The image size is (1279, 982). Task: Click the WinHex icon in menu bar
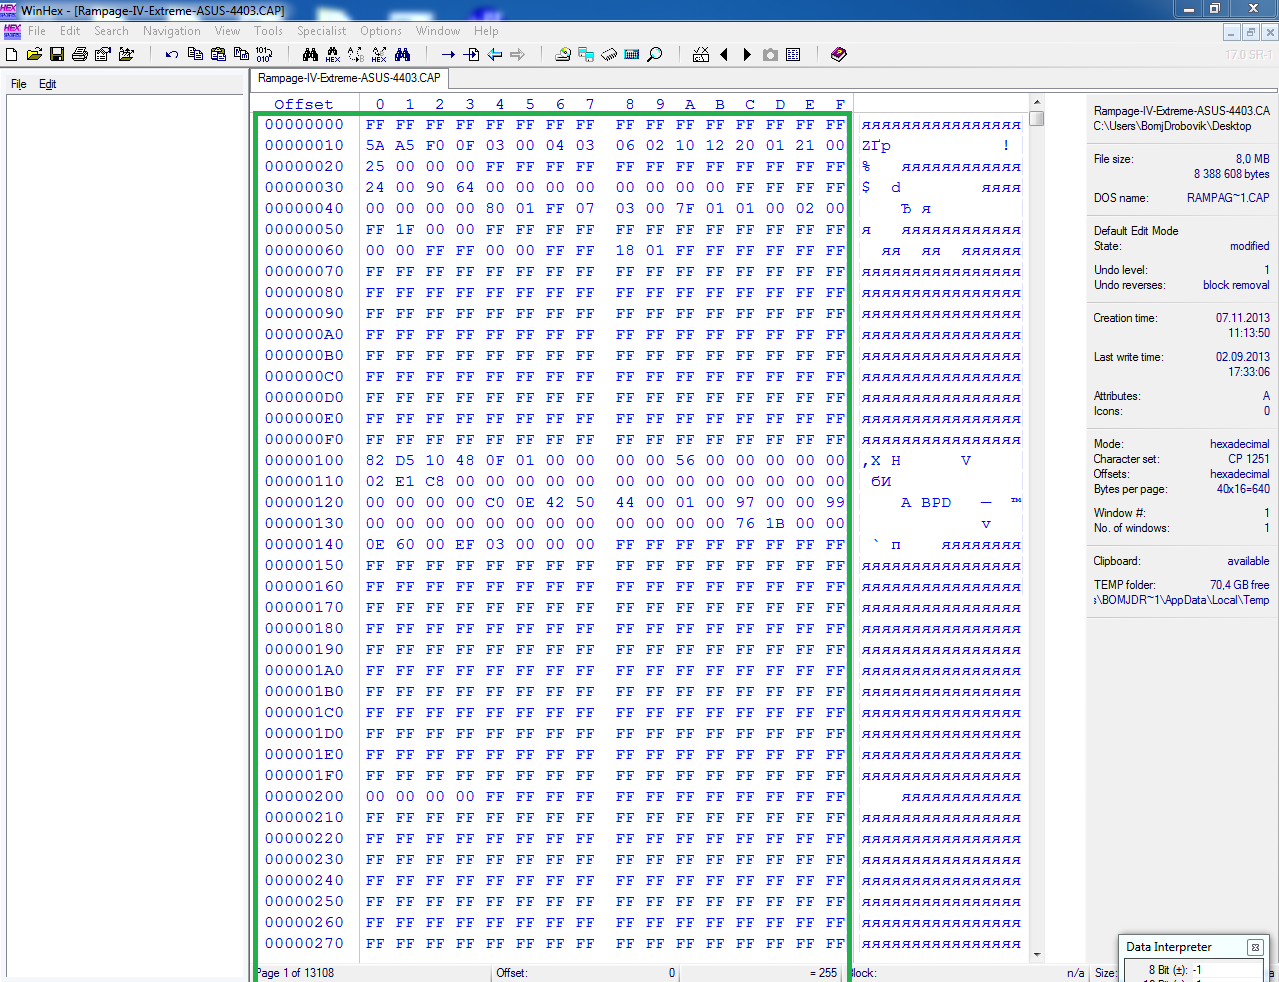[12, 31]
